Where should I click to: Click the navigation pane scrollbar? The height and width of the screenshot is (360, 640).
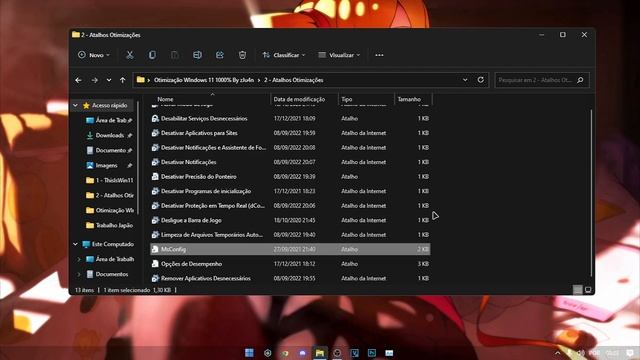[x=138, y=157]
